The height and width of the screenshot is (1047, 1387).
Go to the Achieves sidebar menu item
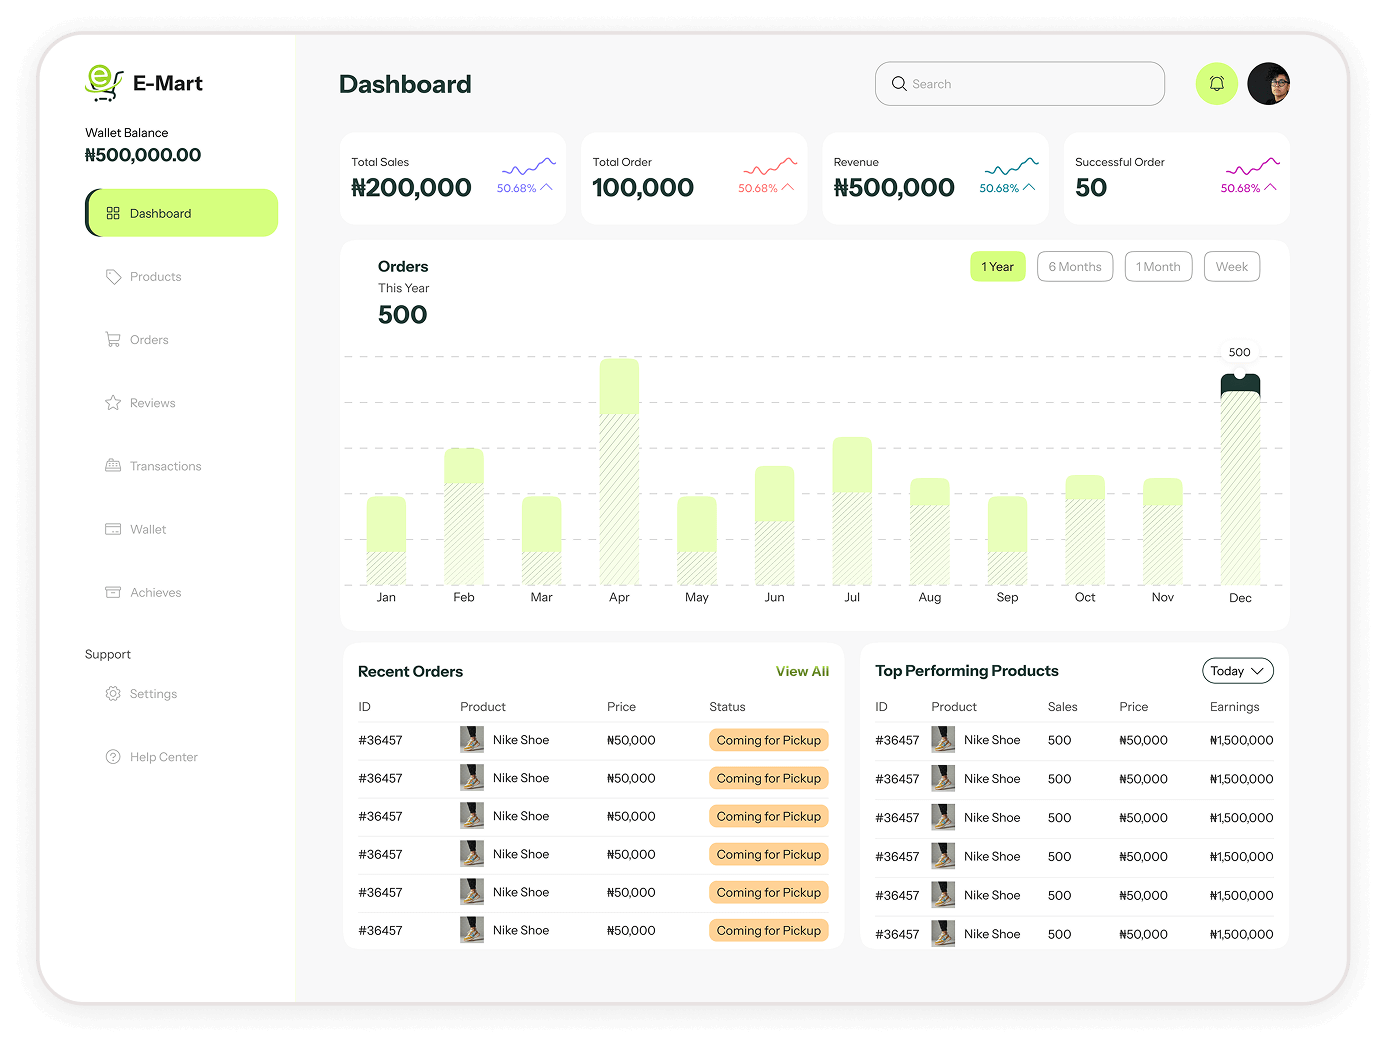click(155, 593)
